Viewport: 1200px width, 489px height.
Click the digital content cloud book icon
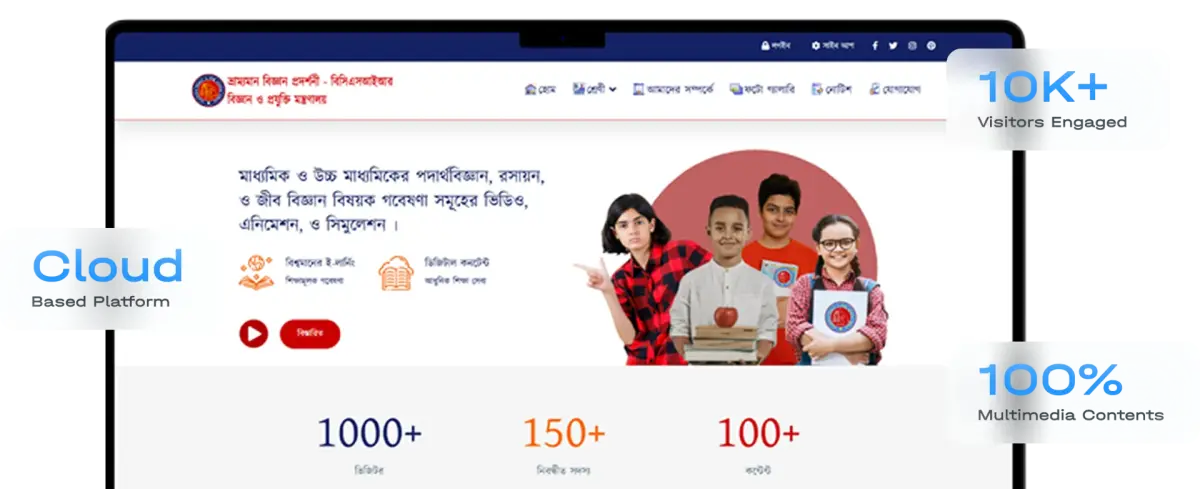[x=396, y=272]
